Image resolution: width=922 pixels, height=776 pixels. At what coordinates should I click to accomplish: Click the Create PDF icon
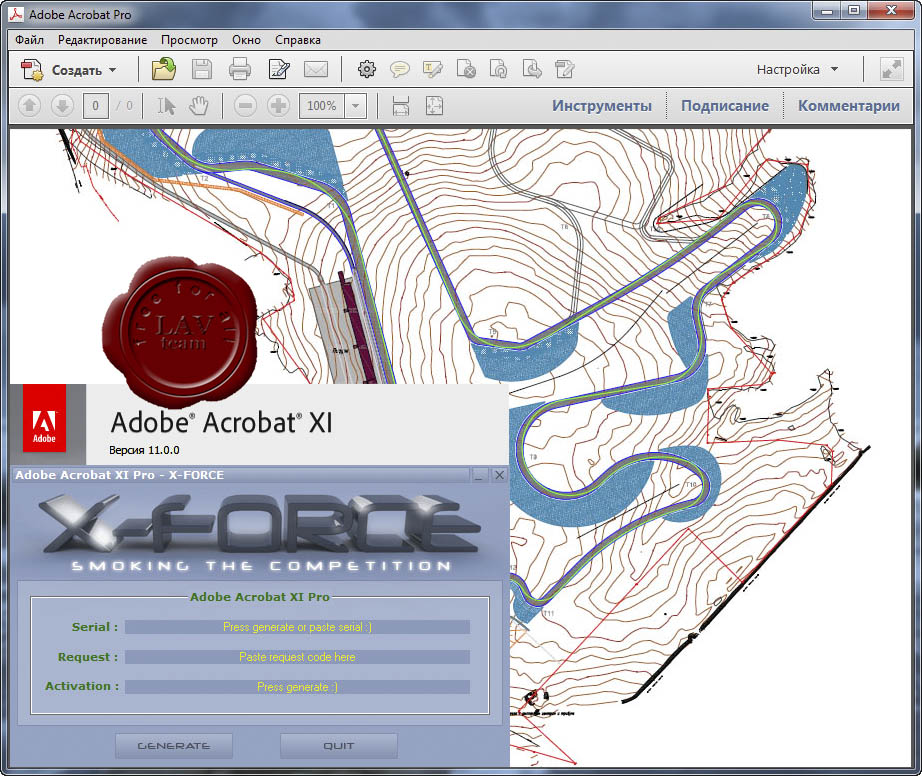(32, 69)
